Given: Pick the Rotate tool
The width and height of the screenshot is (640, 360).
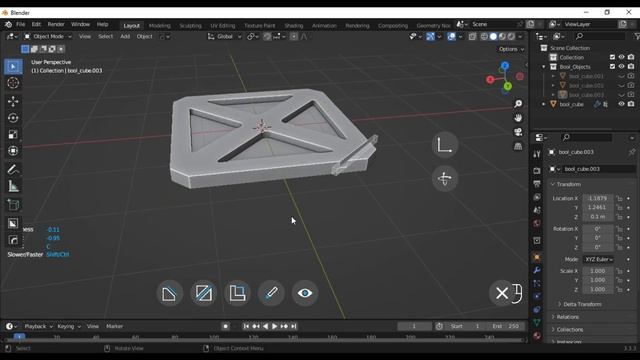Looking at the screenshot, I should [13, 118].
